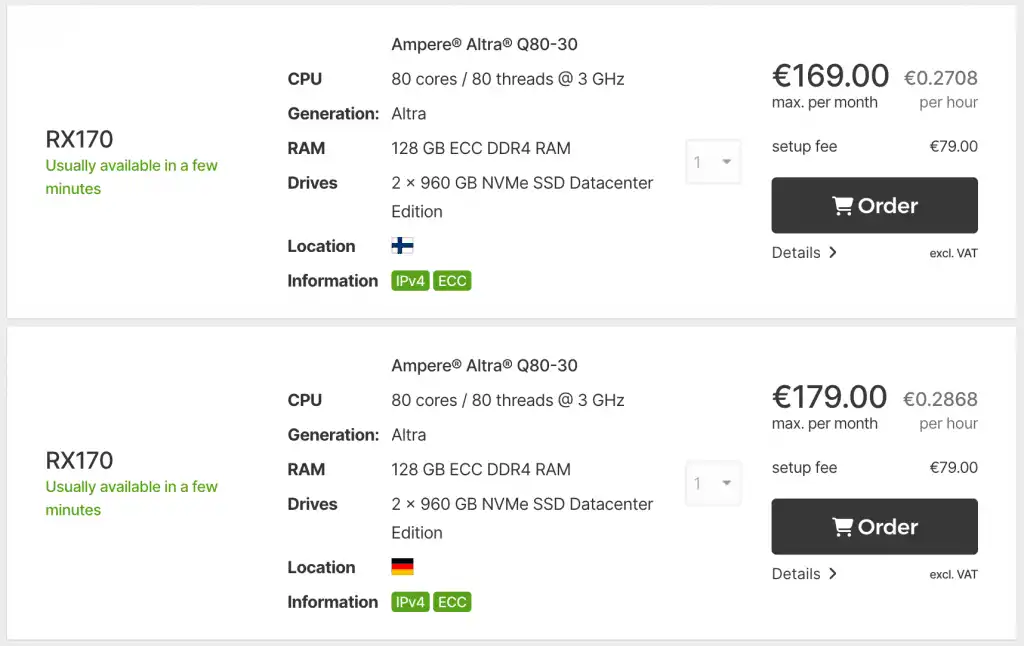The image size is (1024, 646).
Task: Open the quantity dropdown for the €169.00 server
Action: pyautogui.click(x=713, y=162)
